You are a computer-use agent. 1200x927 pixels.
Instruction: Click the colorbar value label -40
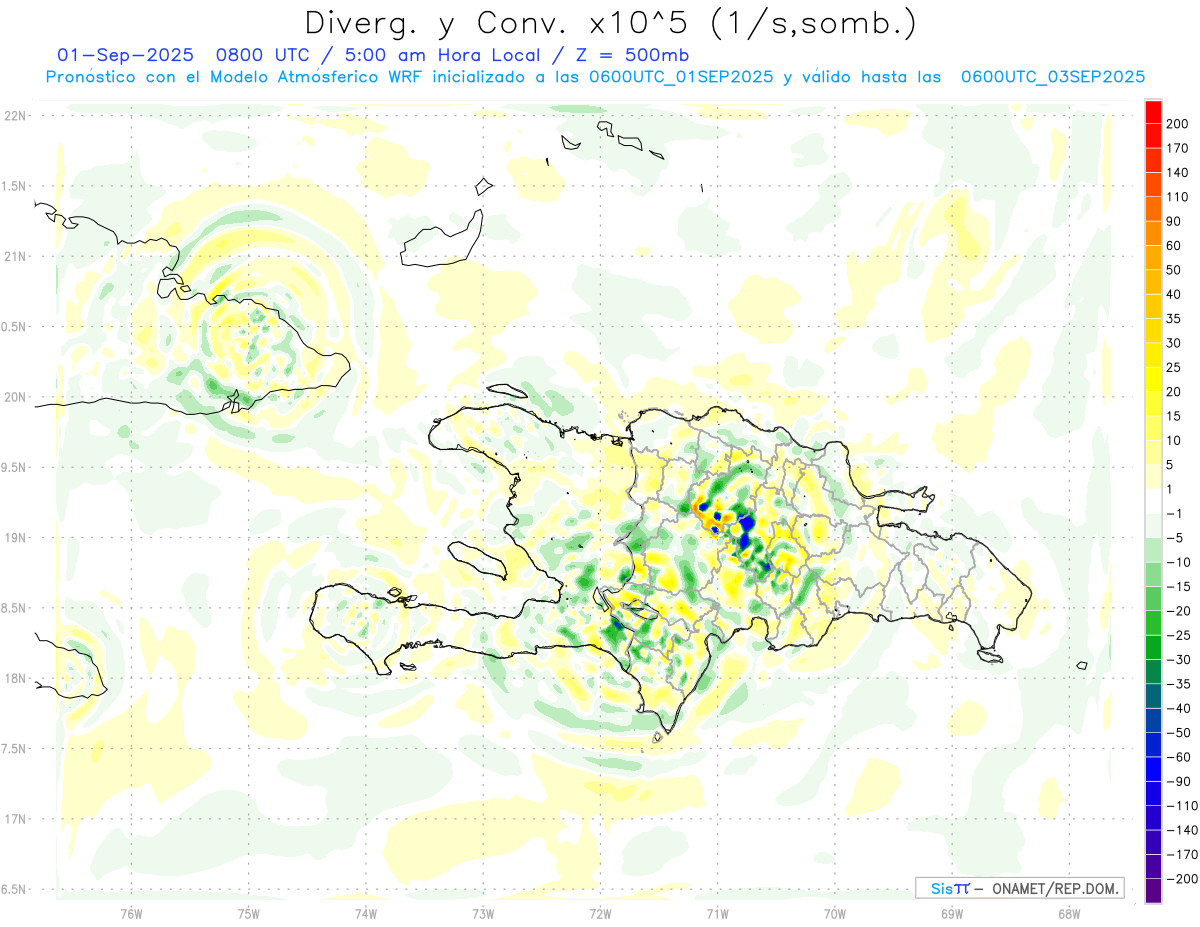click(x=1177, y=709)
